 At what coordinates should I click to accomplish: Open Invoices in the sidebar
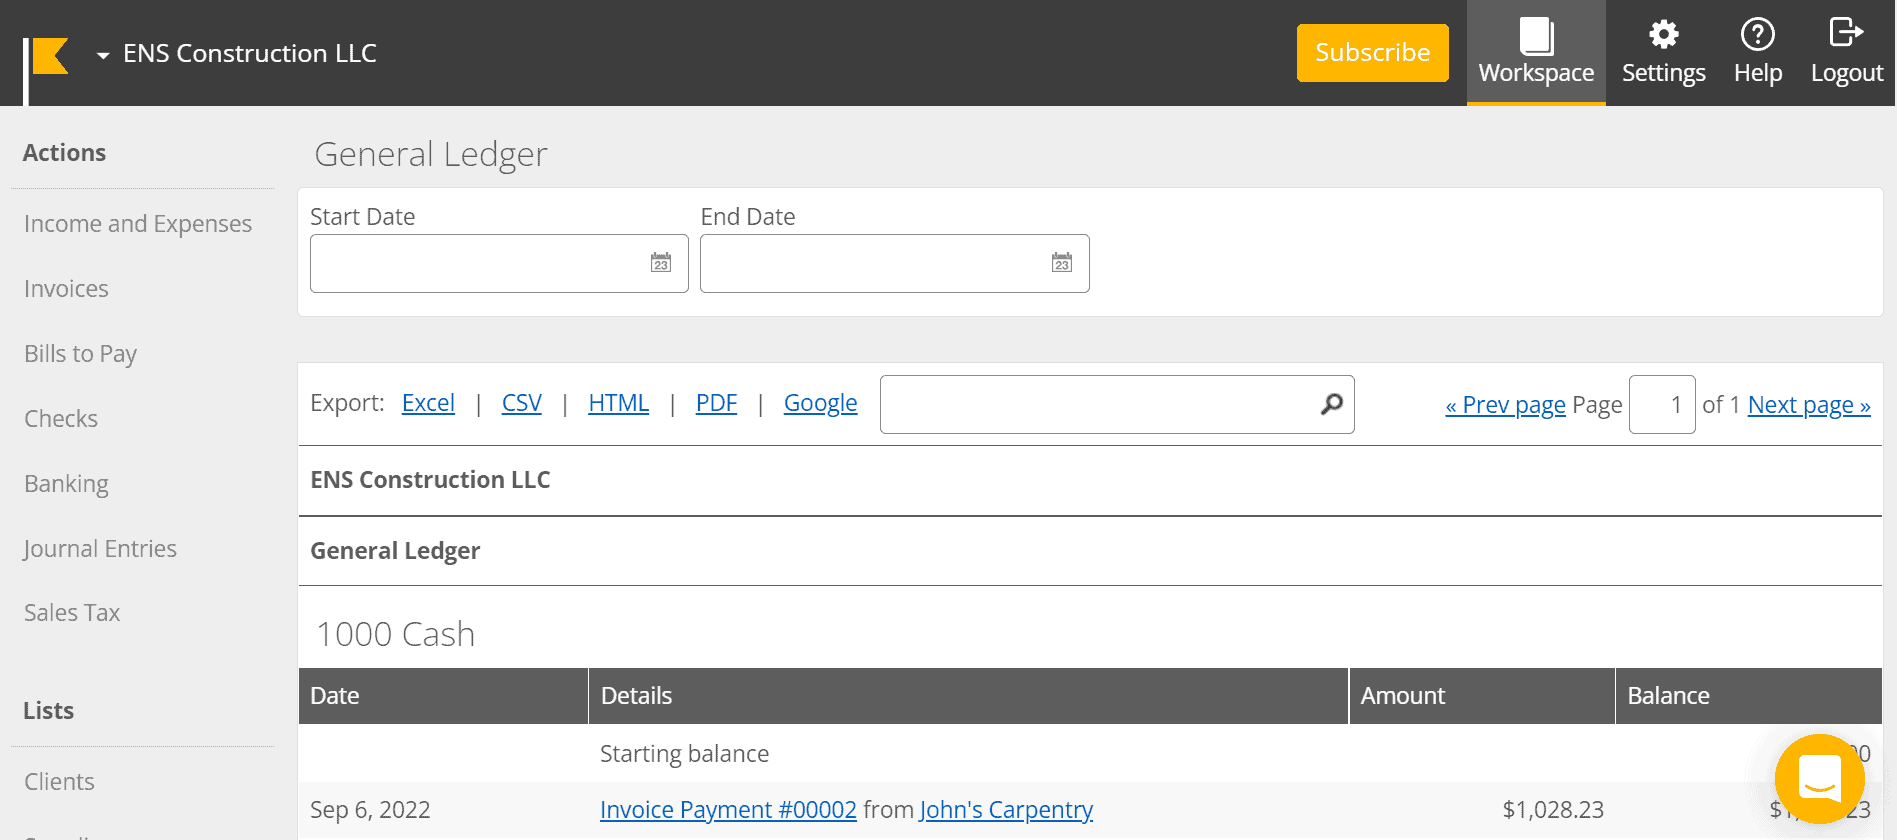(66, 289)
